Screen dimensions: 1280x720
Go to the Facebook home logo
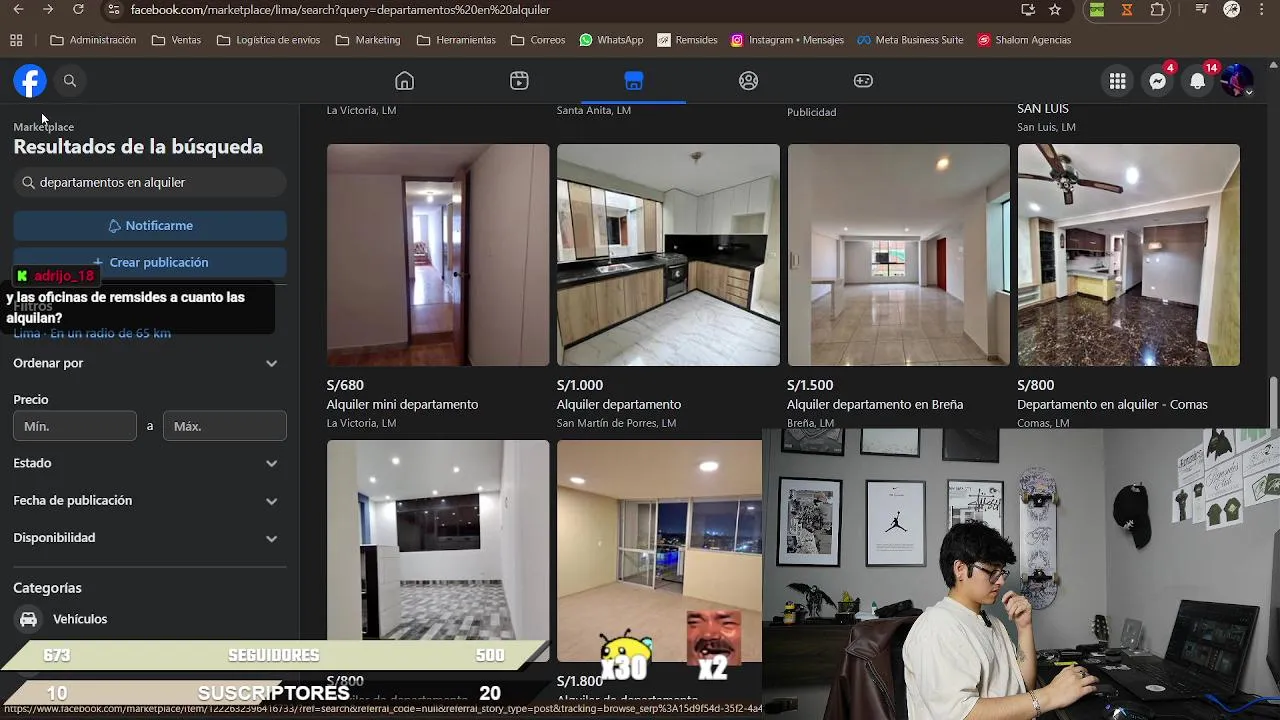click(30, 81)
